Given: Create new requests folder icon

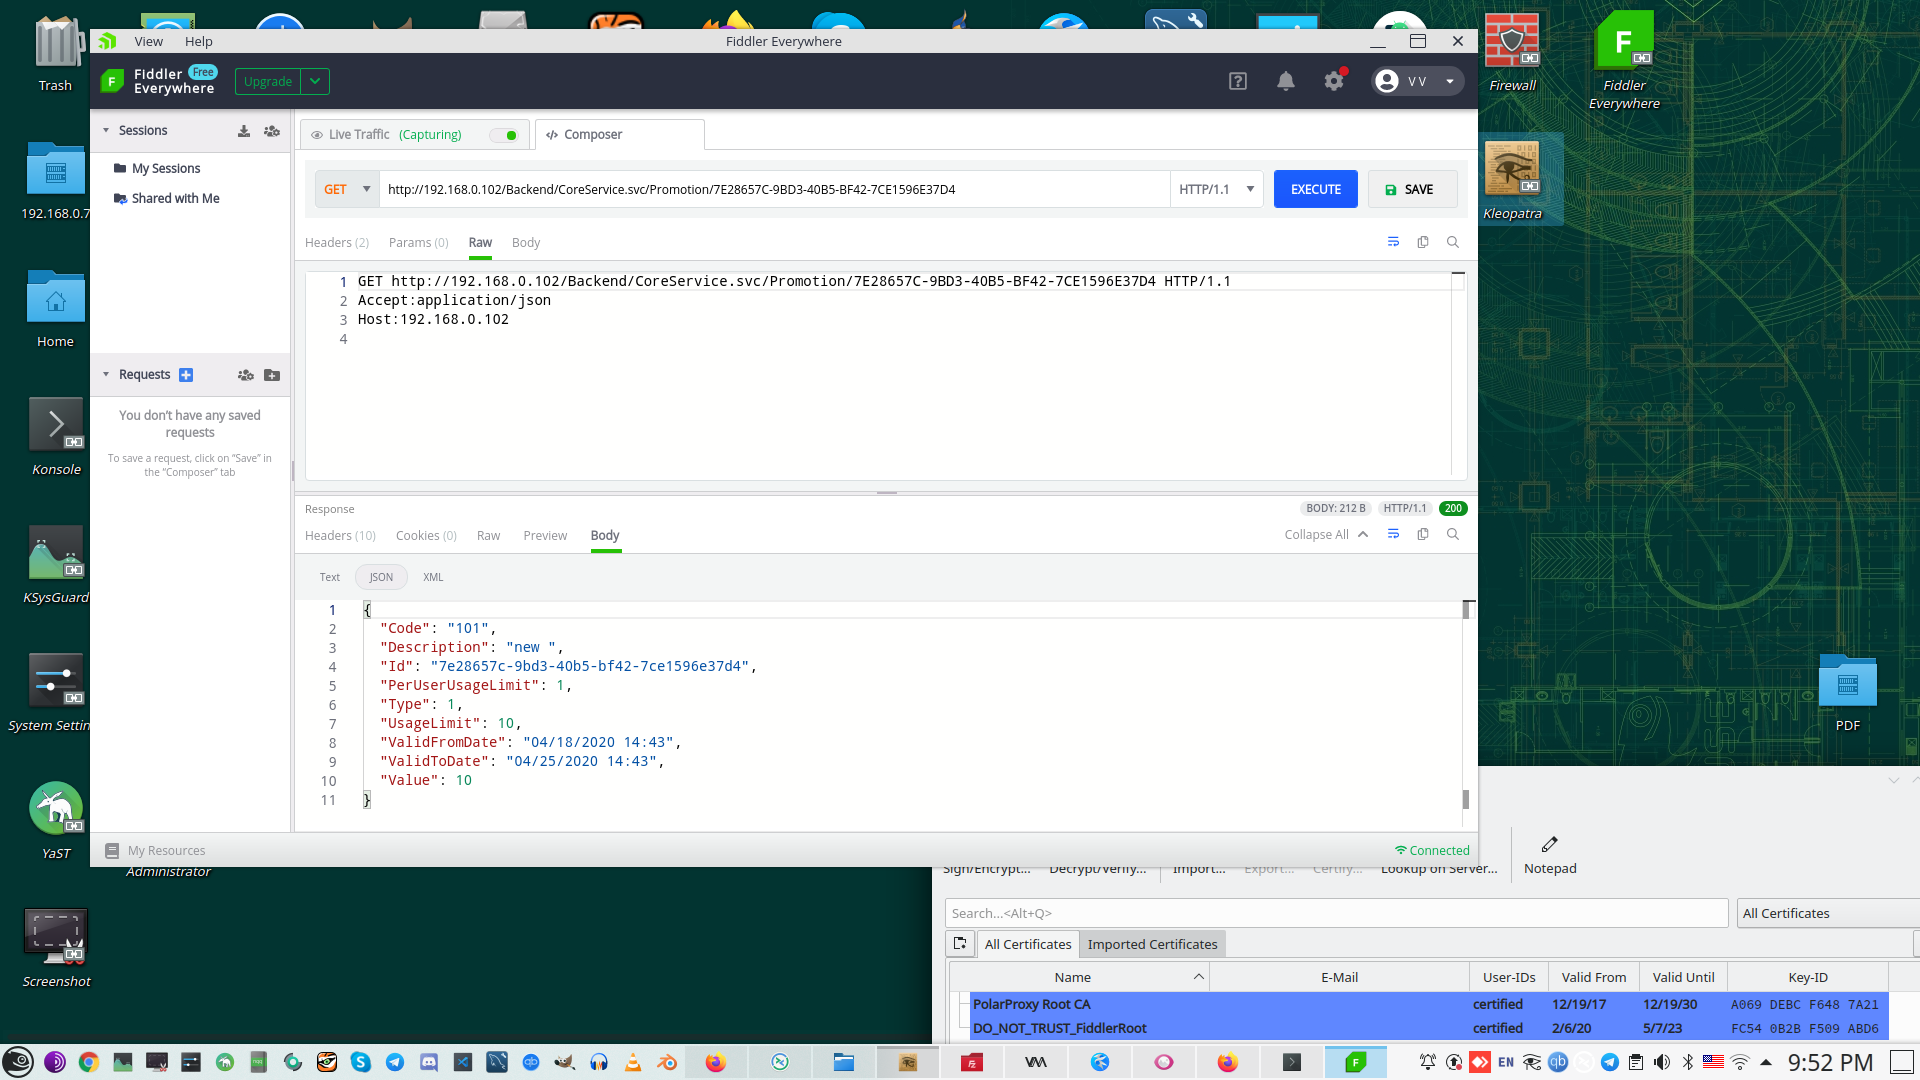Looking at the screenshot, I should pos(272,375).
